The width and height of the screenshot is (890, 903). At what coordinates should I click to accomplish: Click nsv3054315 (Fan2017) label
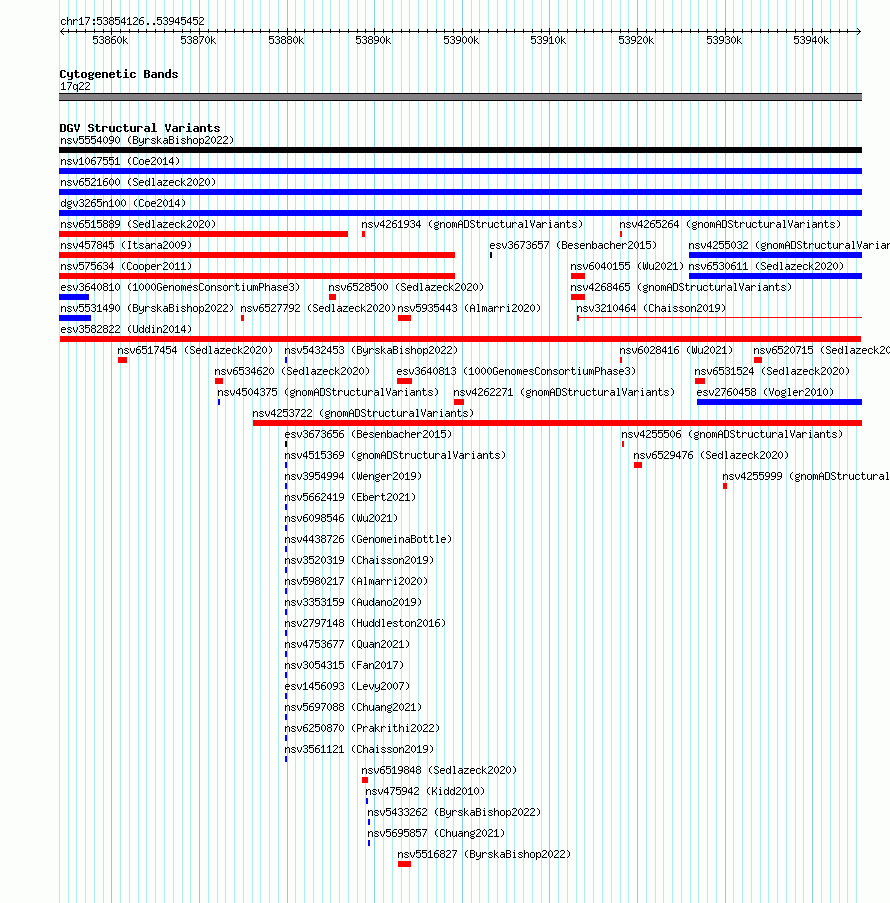pyautogui.click(x=344, y=666)
